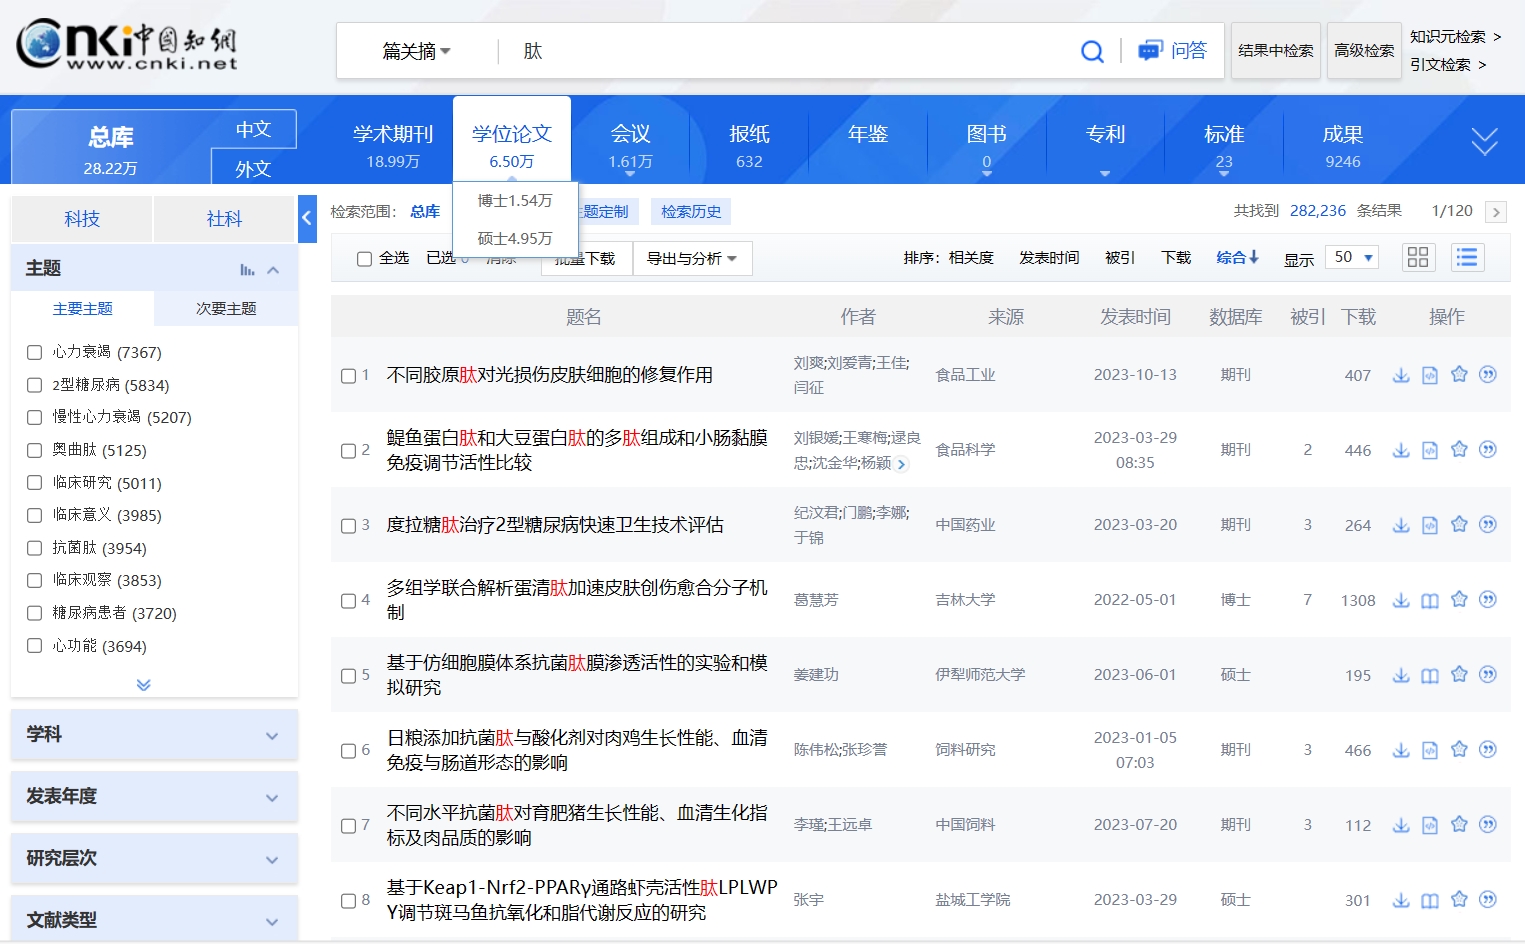Expand the 研究层次 filter panel
This screenshot has width=1525, height=944.
coord(154,859)
